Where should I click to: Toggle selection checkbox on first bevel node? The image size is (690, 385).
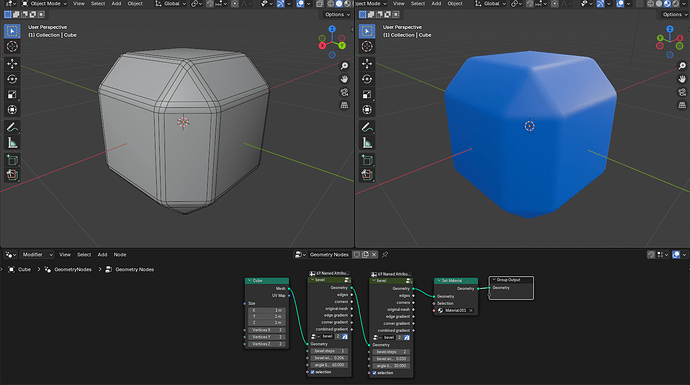click(x=312, y=372)
